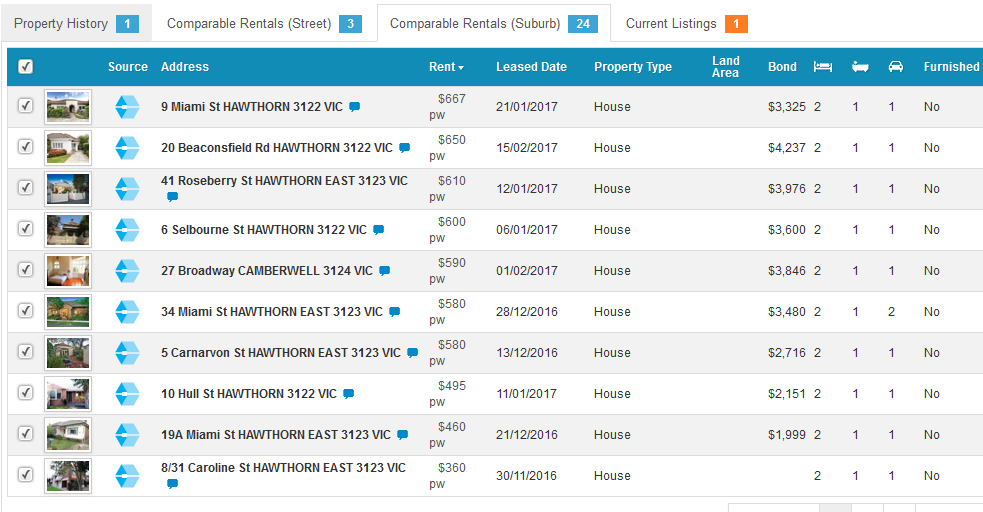The height and width of the screenshot is (512, 983).
Task: Open 41 Roseberry St Hawthorn East address link
Action: point(284,181)
